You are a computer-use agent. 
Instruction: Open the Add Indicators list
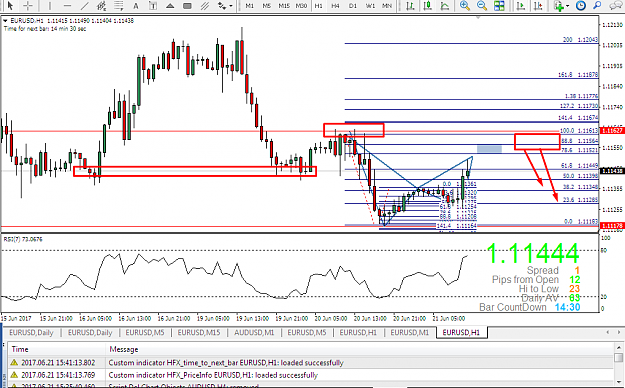tap(558, 6)
